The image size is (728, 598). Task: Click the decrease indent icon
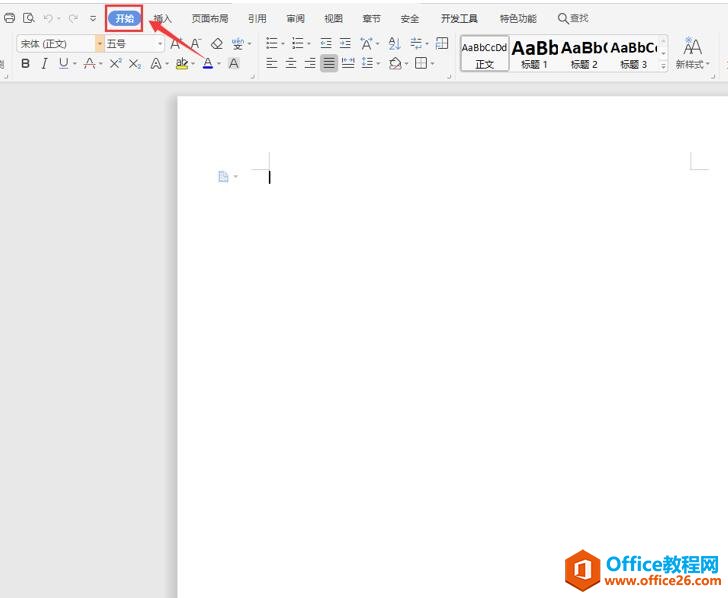(x=326, y=44)
